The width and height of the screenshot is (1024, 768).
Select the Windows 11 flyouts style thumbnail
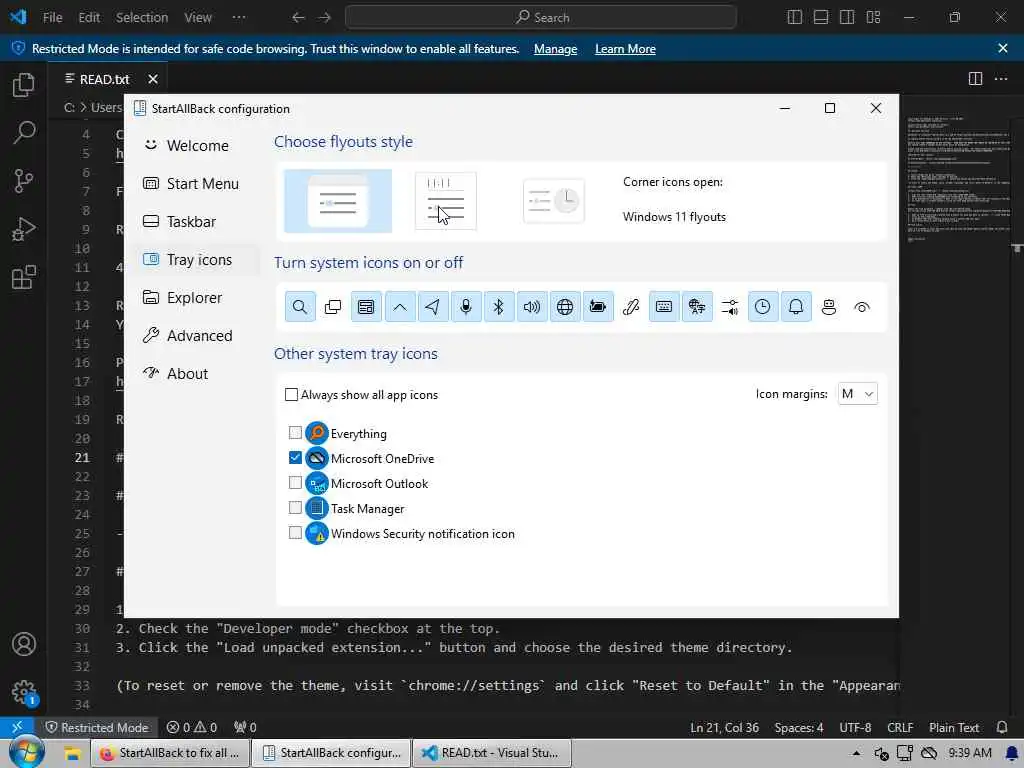(x=338, y=201)
